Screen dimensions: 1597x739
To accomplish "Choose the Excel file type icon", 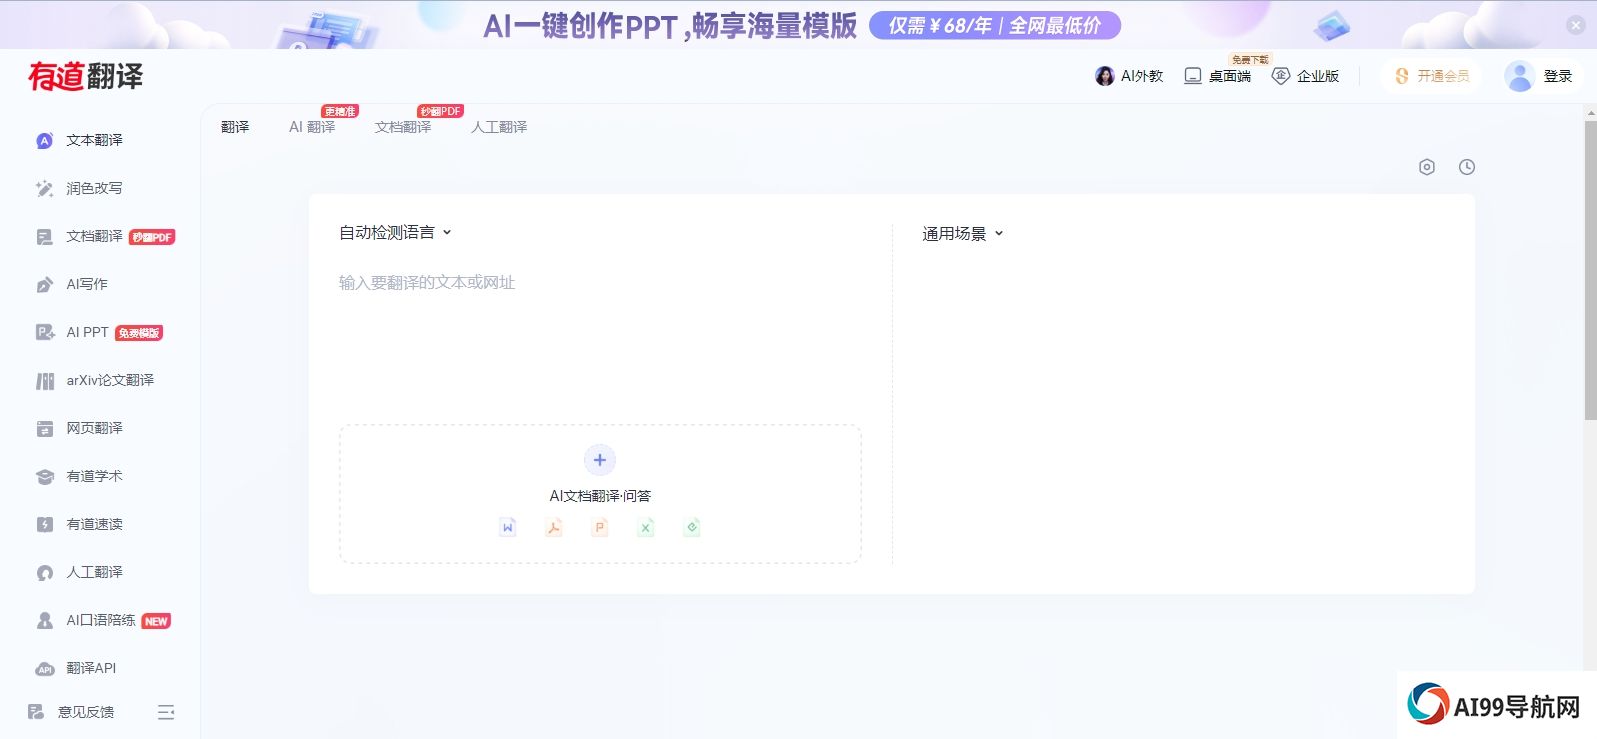I will click(646, 527).
